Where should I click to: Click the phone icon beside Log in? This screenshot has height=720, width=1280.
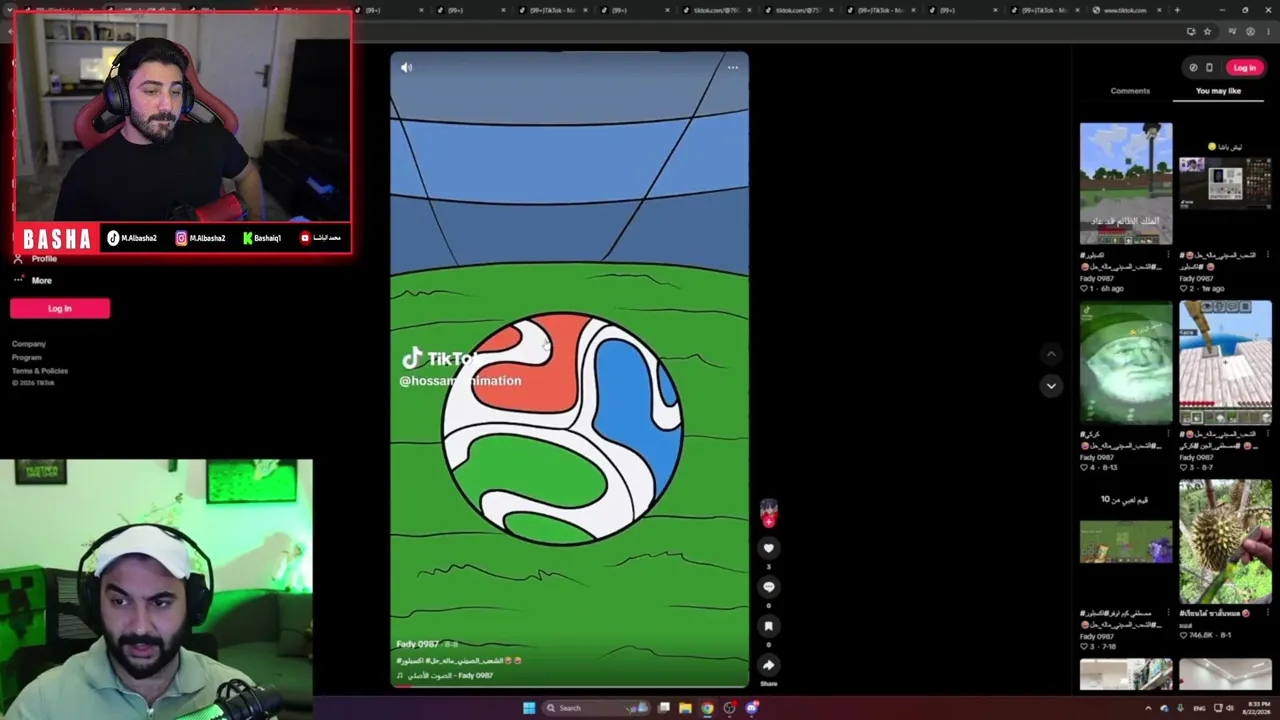[1209, 68]
